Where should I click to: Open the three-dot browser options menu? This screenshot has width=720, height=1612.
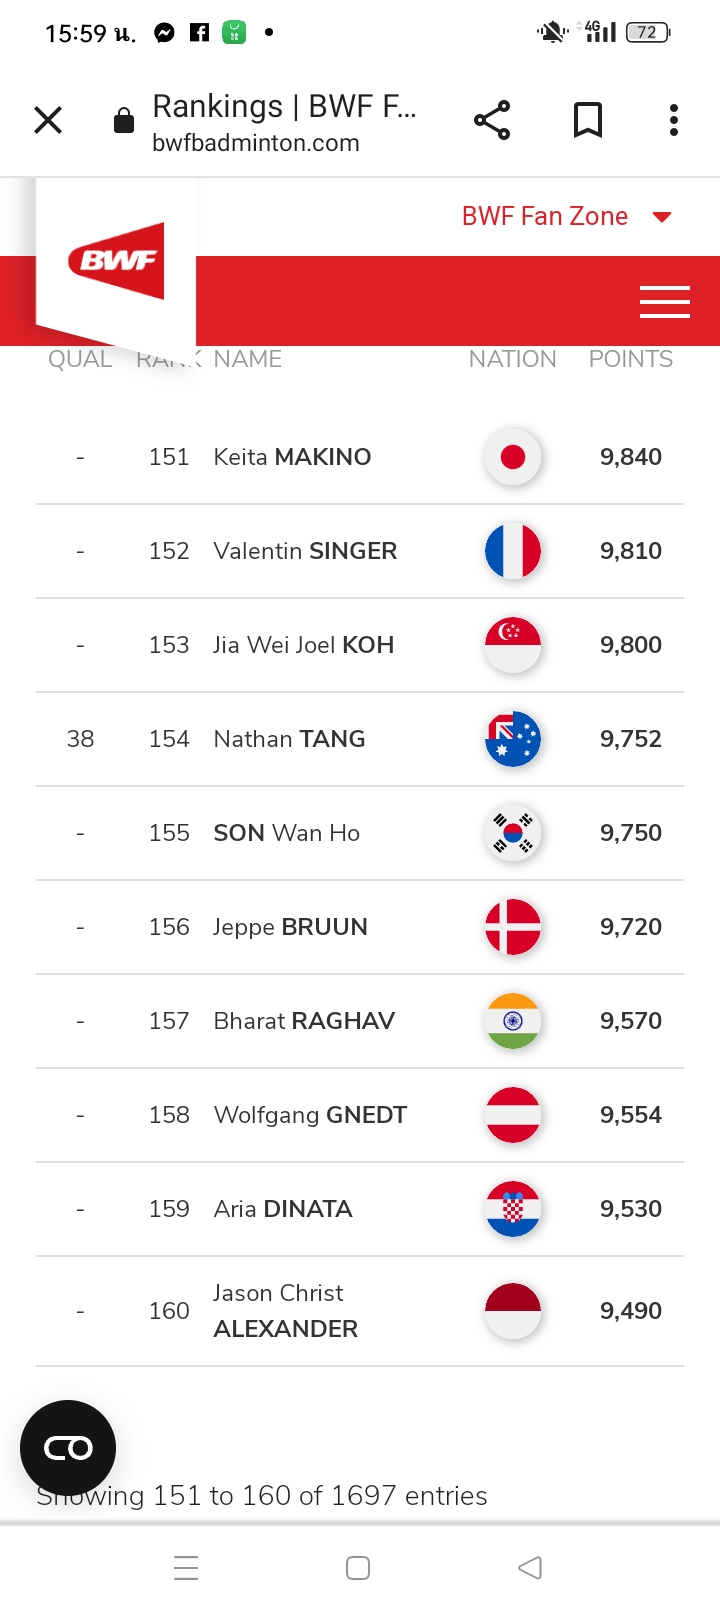click(674, 121)
